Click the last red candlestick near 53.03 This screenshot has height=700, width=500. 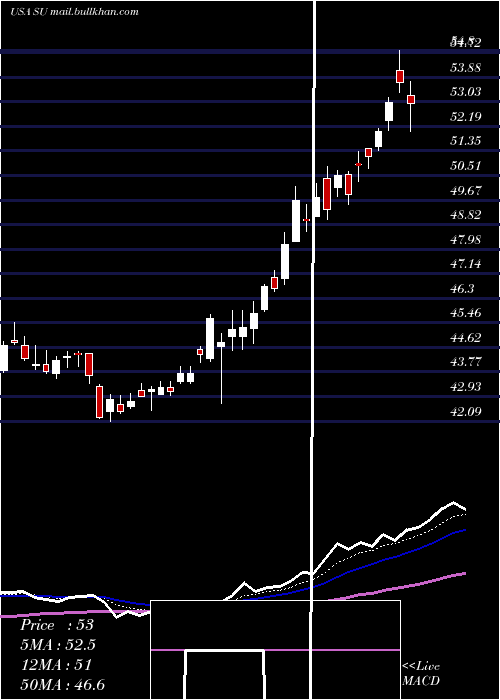tap(411, 99)
